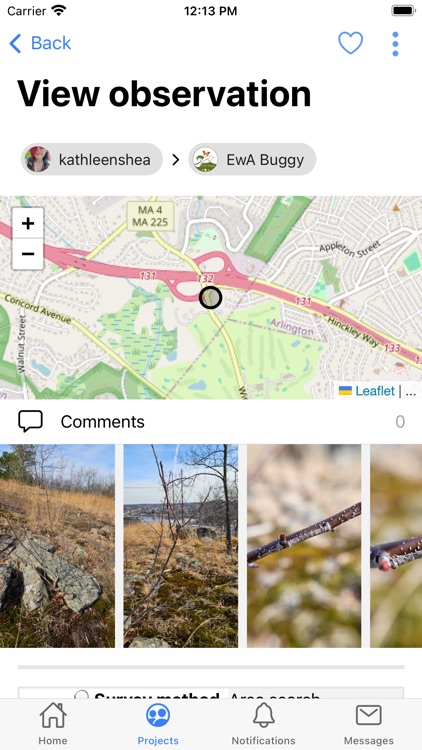Open the EwA Buggy project chip

(252, 159)
